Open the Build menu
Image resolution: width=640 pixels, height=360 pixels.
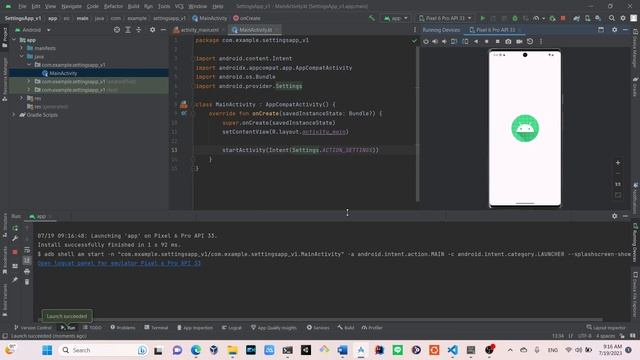pyautogui.click(x=133, y=6)
